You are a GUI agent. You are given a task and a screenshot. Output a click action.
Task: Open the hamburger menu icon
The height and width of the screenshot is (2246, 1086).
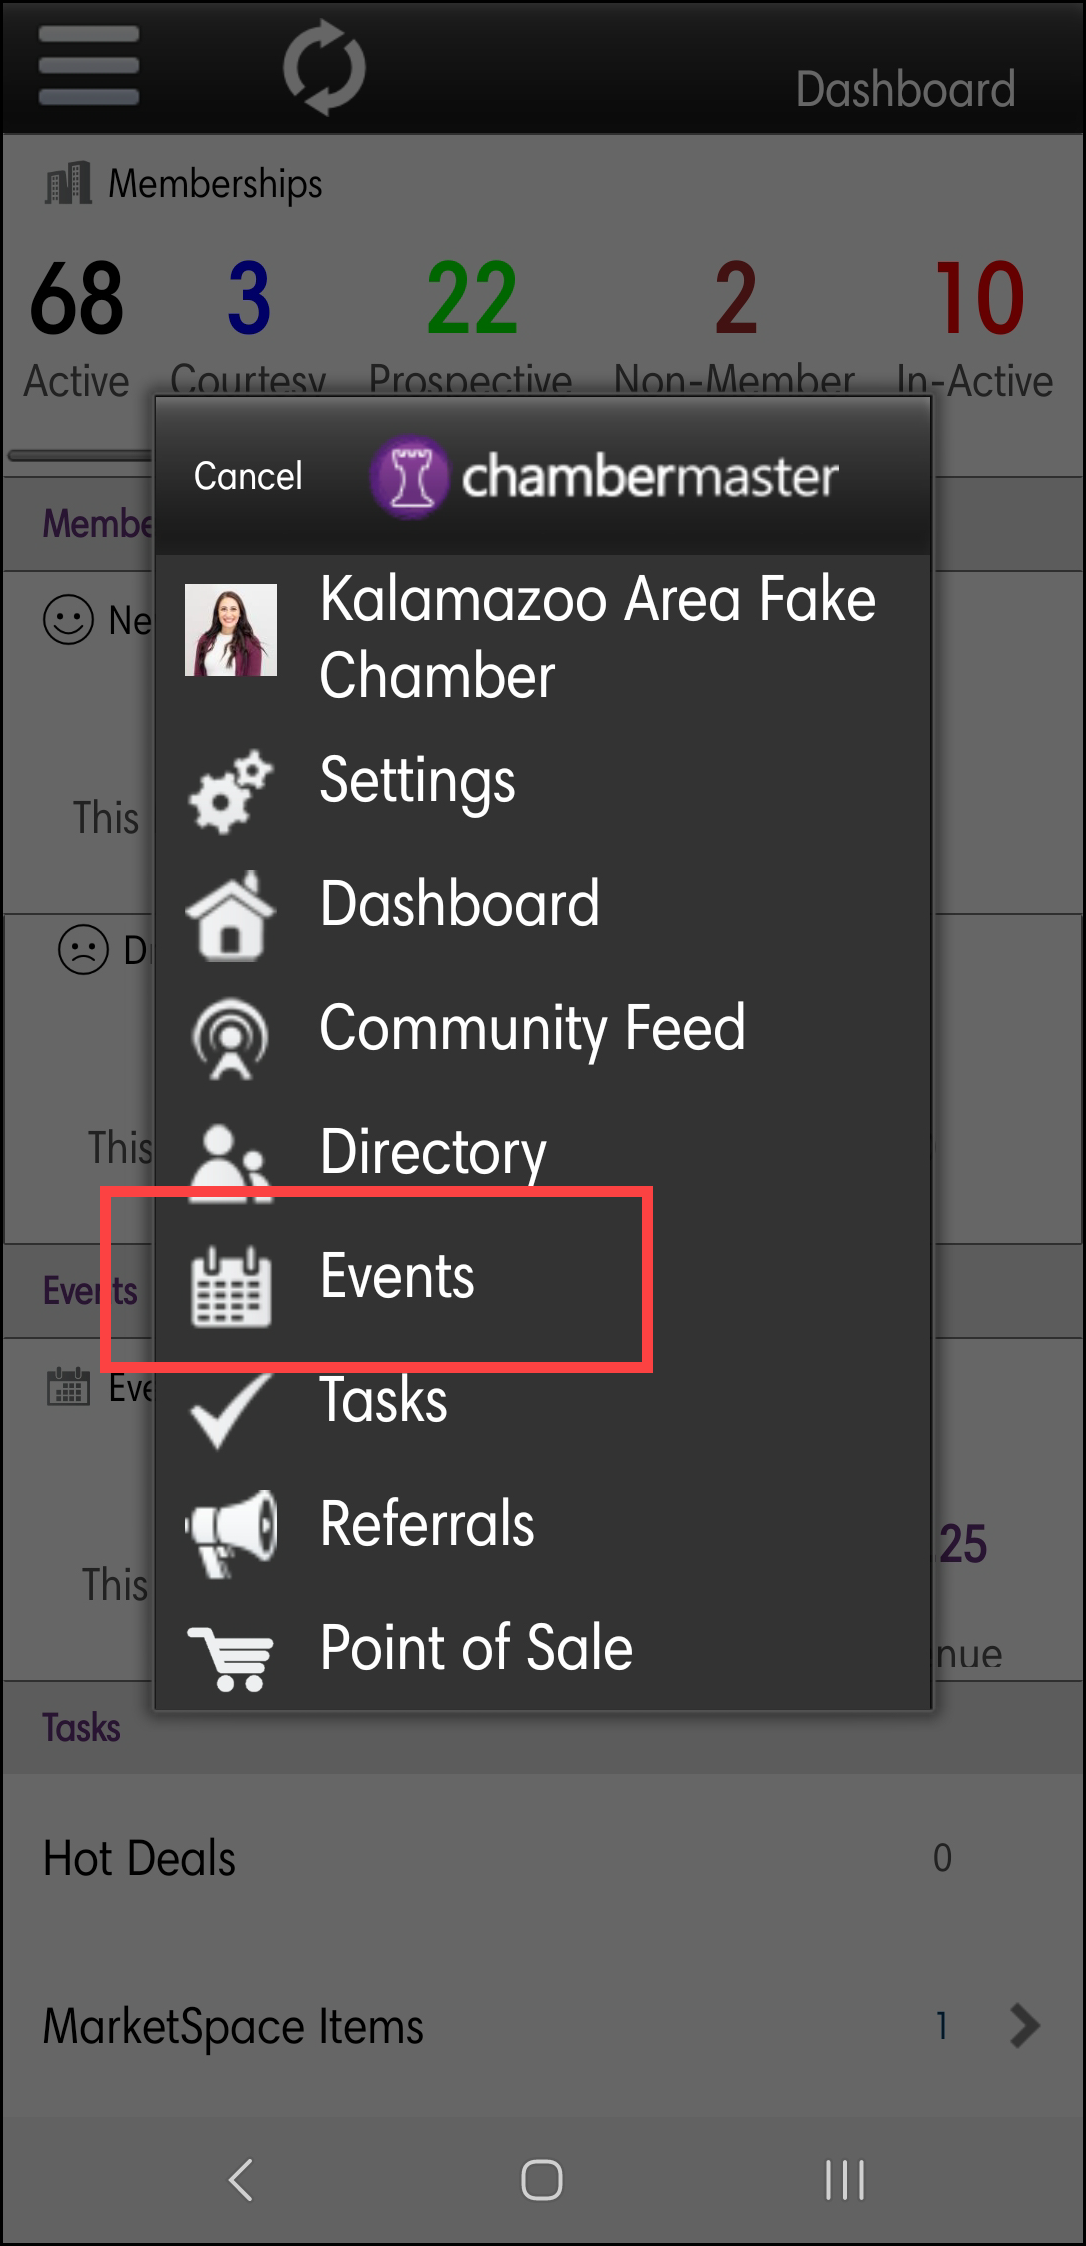click(x=88, y=66)
